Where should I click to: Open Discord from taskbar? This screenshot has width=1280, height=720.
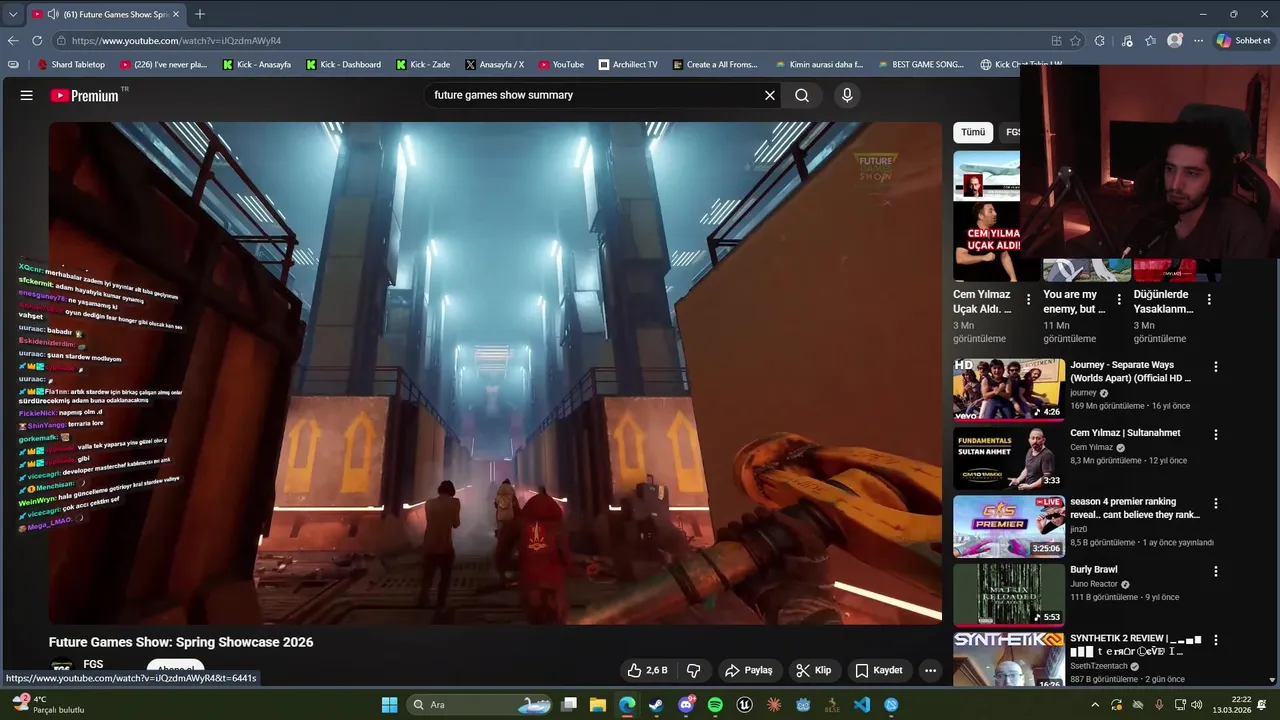coord(686,705)
